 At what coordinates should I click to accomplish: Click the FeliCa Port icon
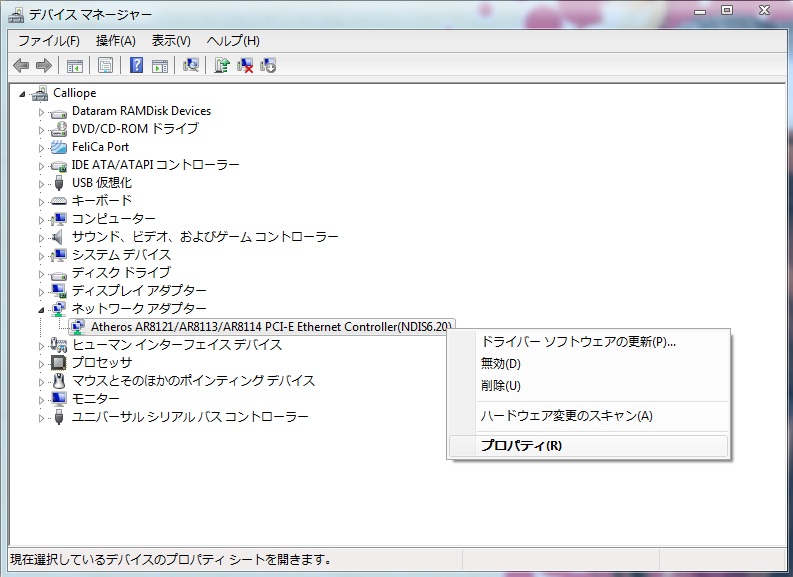(x=59, y=147)
